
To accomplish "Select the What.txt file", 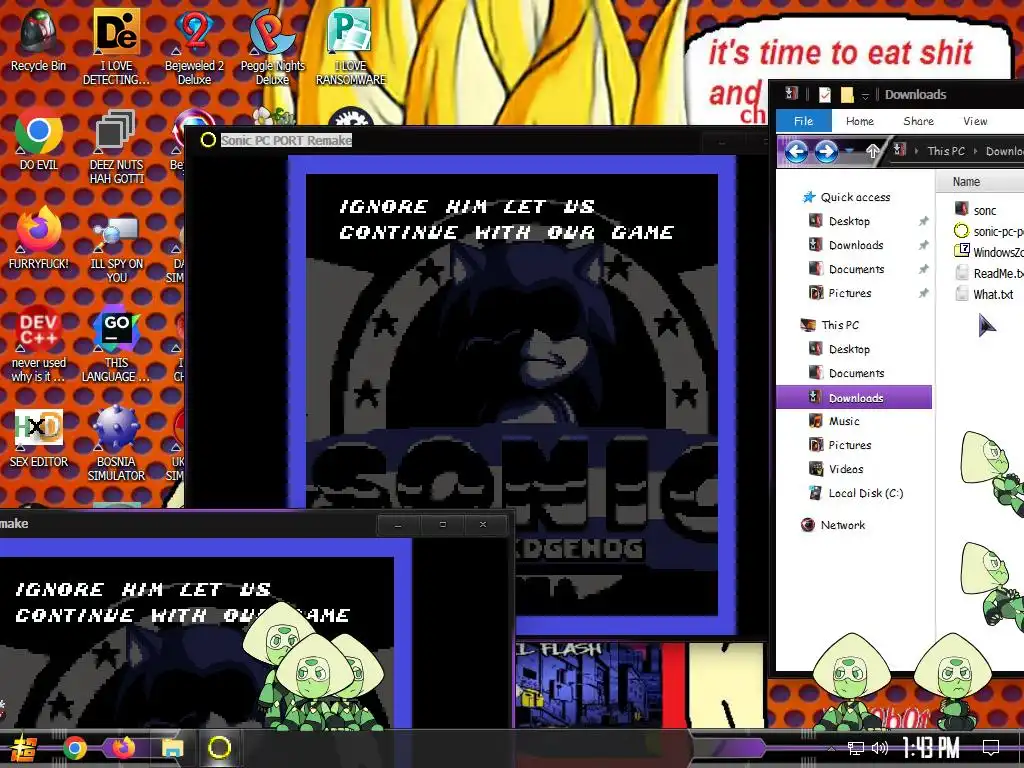I will pos(984,294).
